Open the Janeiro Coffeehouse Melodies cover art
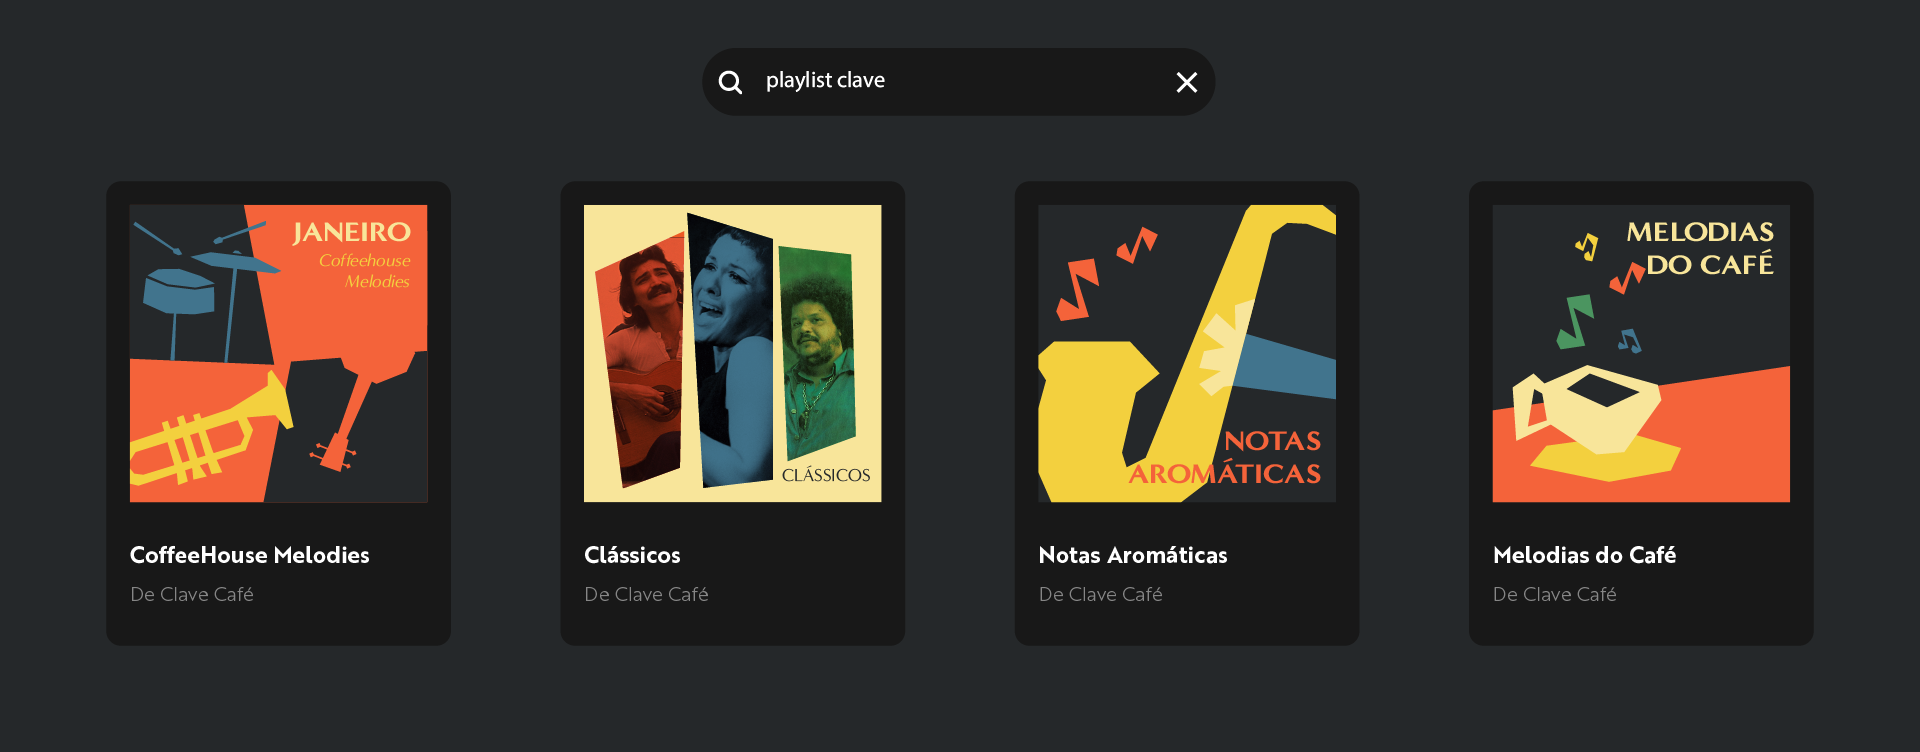The width and height of the screenshot is (1920, 752). pyautogui.click(x=279, y=353)
